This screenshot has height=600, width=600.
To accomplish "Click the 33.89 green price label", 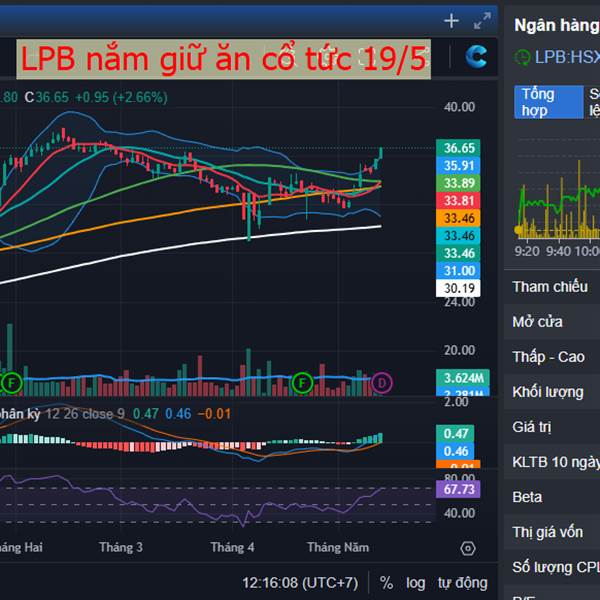I will (x=458, y=183).
